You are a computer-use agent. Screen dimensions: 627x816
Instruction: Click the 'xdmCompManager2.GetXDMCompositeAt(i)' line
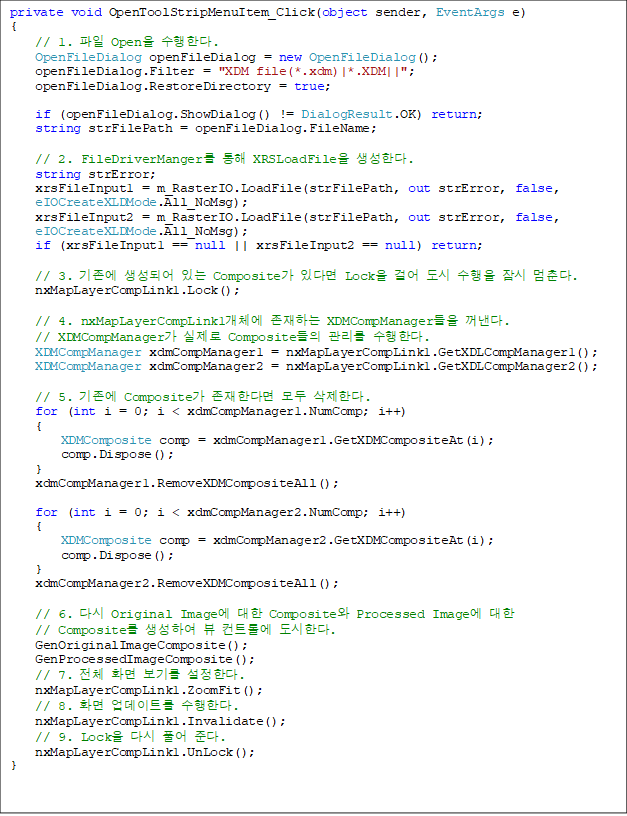pos(277,541)
